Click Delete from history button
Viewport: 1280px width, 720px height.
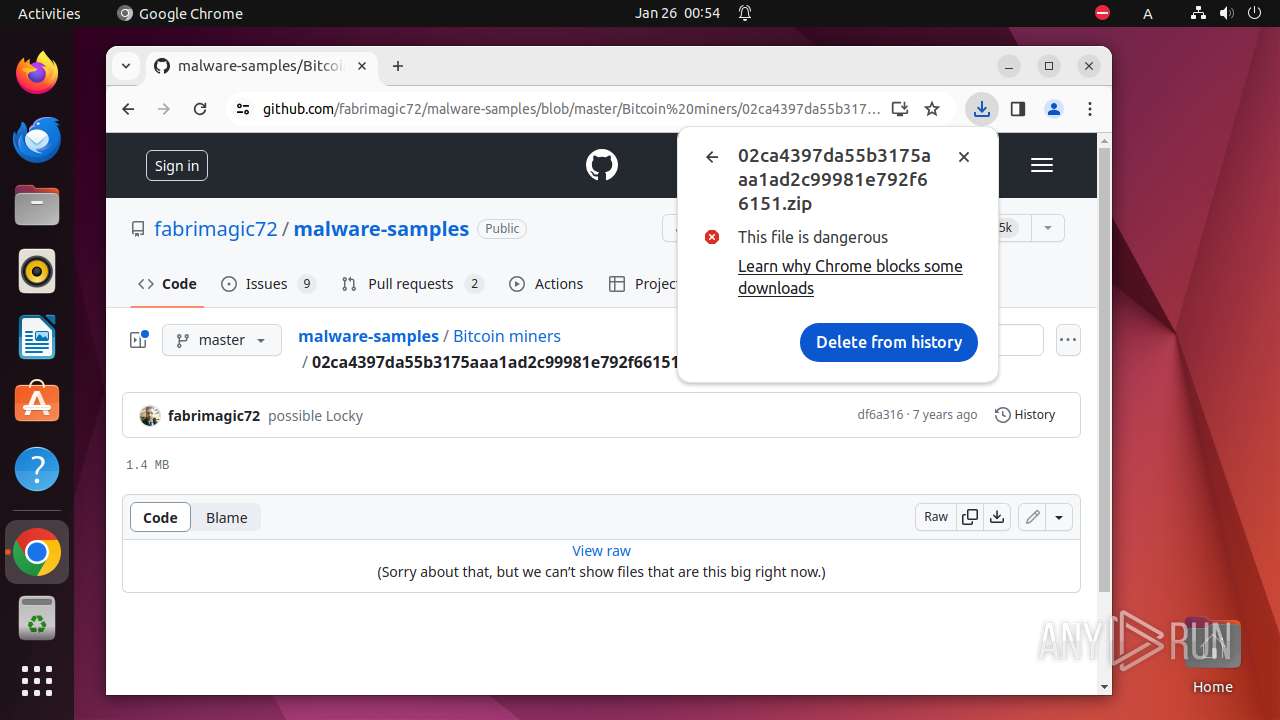[889, 342]
